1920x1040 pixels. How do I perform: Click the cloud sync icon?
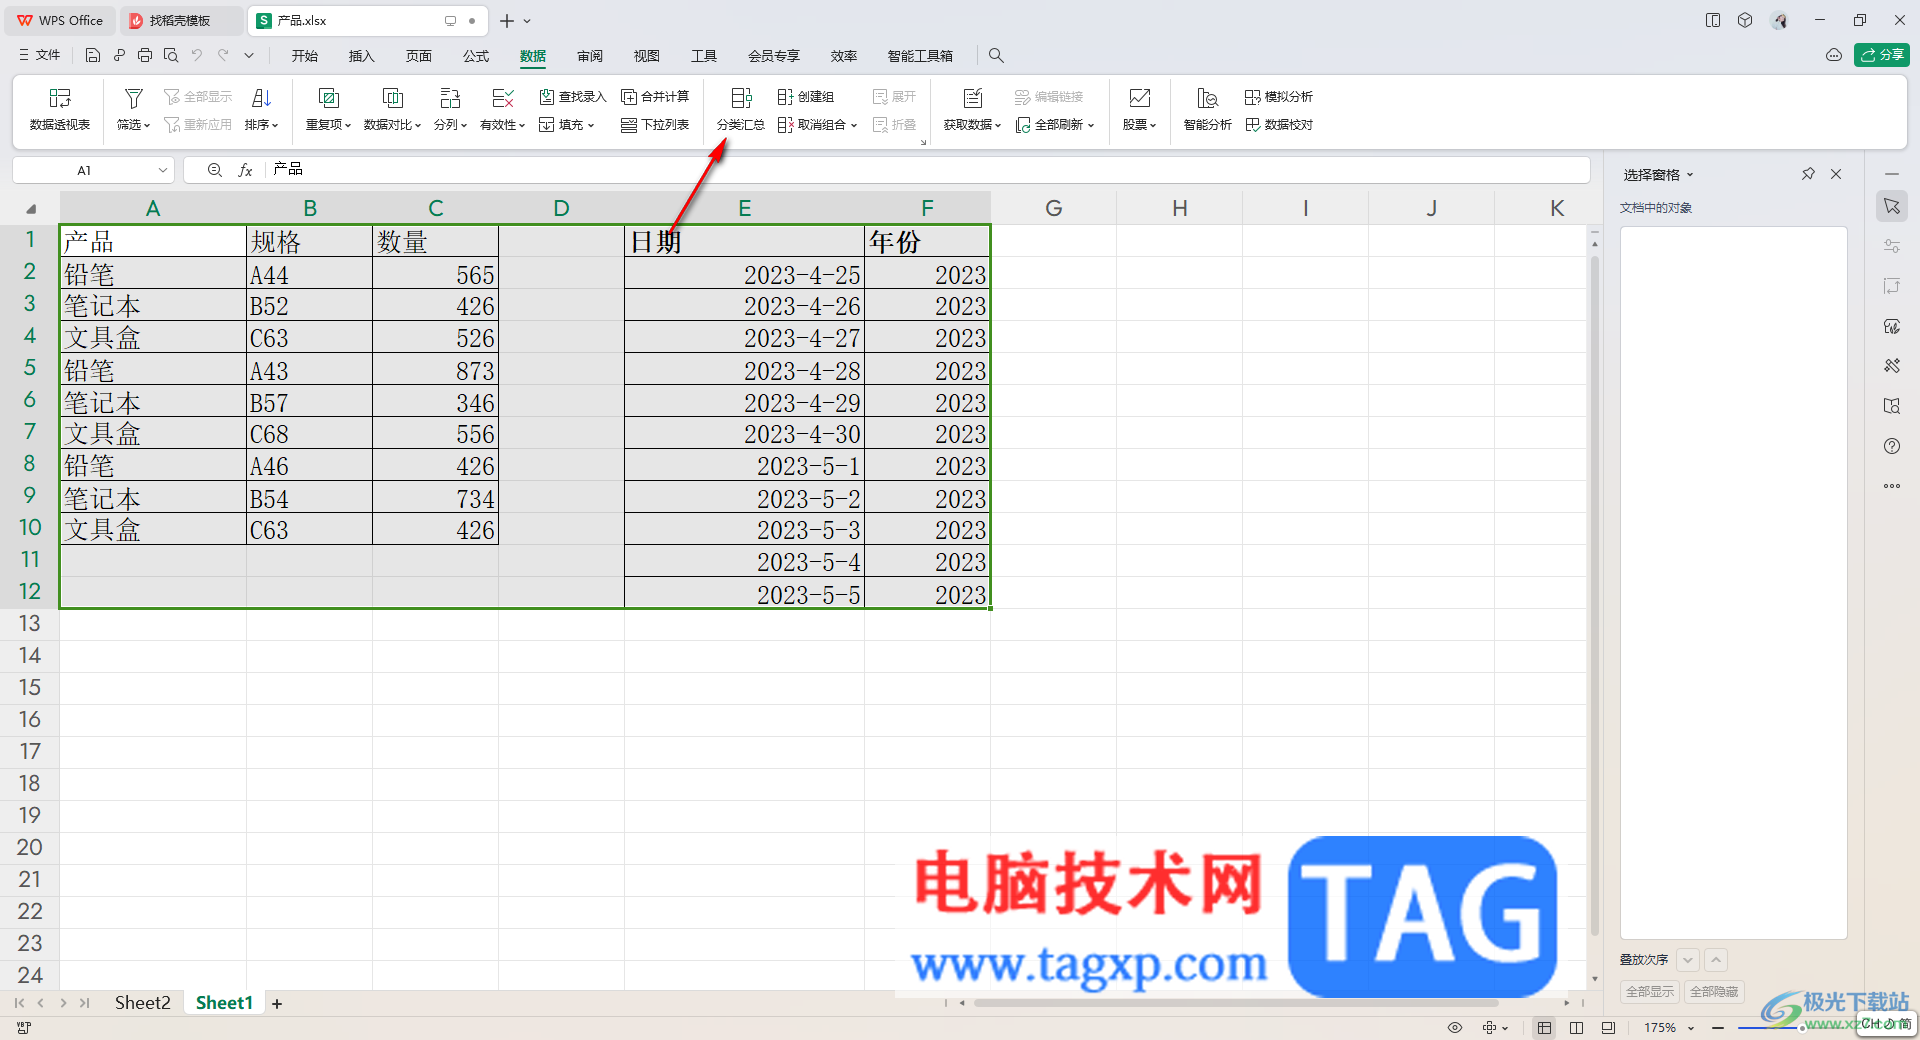coord(1834,55)
